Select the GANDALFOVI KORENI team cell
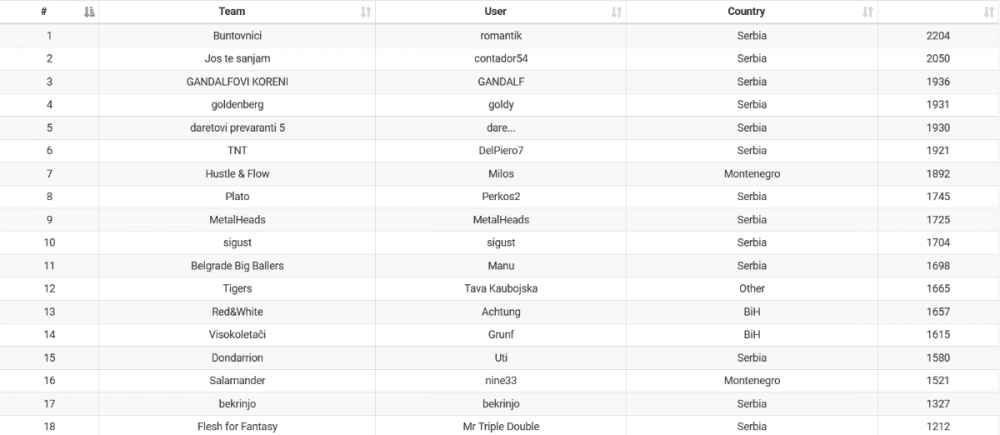Screen dimensions: 1000x435 pyautogui.click(x=237, y=81)
